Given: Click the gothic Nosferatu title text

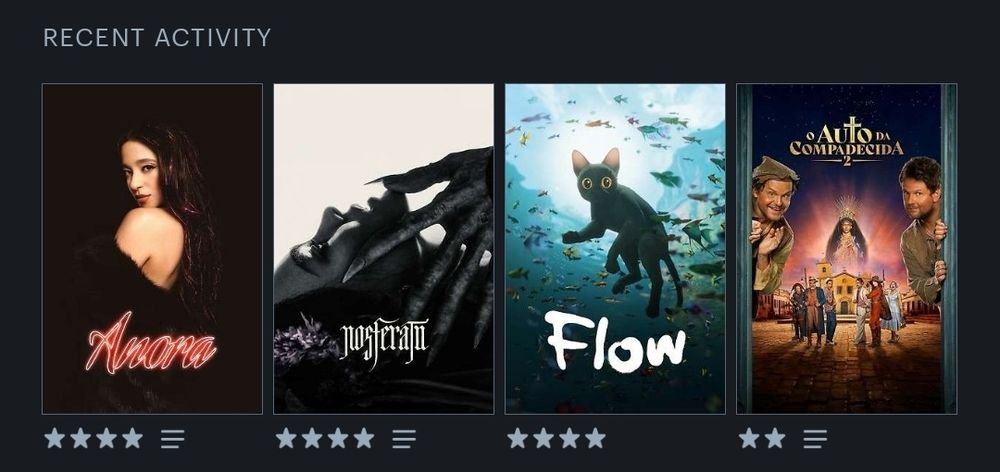Looking at the screenshot, I should [x=384, y=338].
